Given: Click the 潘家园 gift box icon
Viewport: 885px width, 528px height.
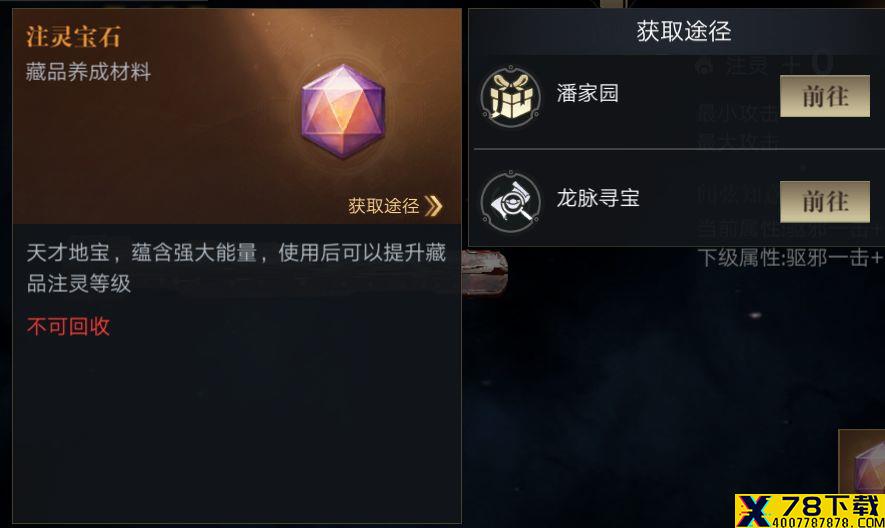Looking at the screenshot, I should pyautogui.click(x=510, y=97).
